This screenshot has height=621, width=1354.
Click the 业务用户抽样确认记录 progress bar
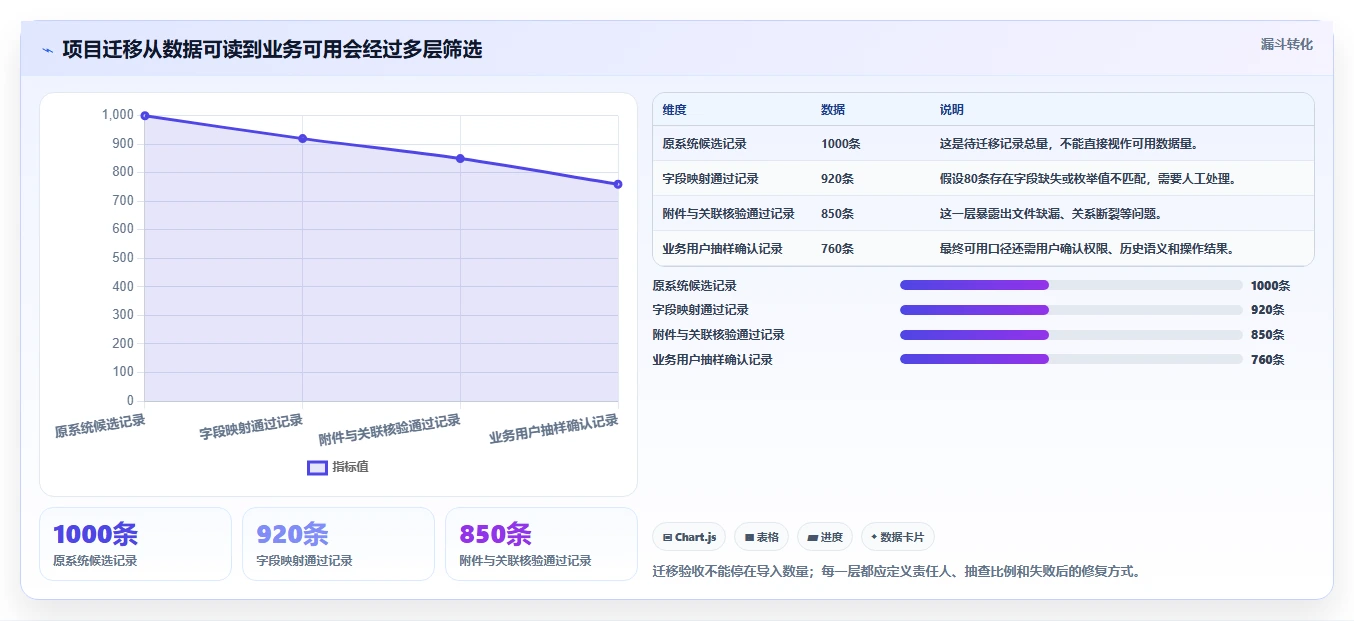[x=1071, y=359]
